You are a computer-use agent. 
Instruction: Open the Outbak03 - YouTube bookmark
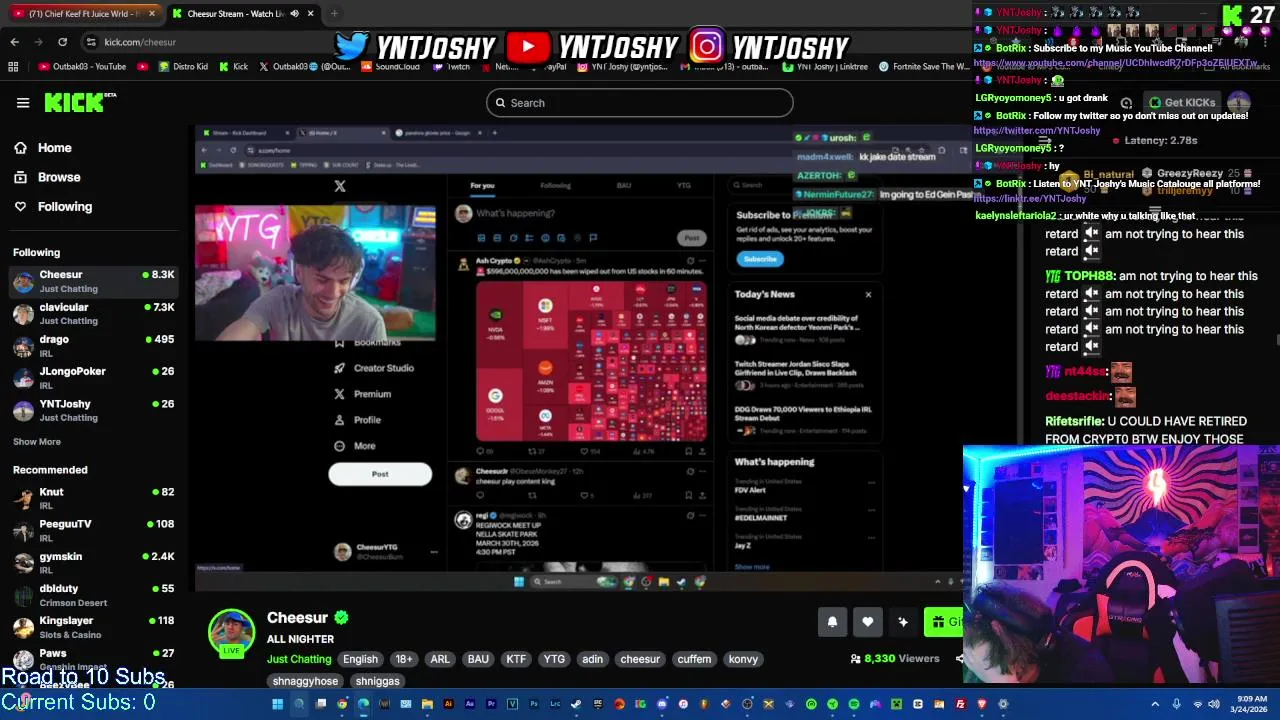coord(82,67)
